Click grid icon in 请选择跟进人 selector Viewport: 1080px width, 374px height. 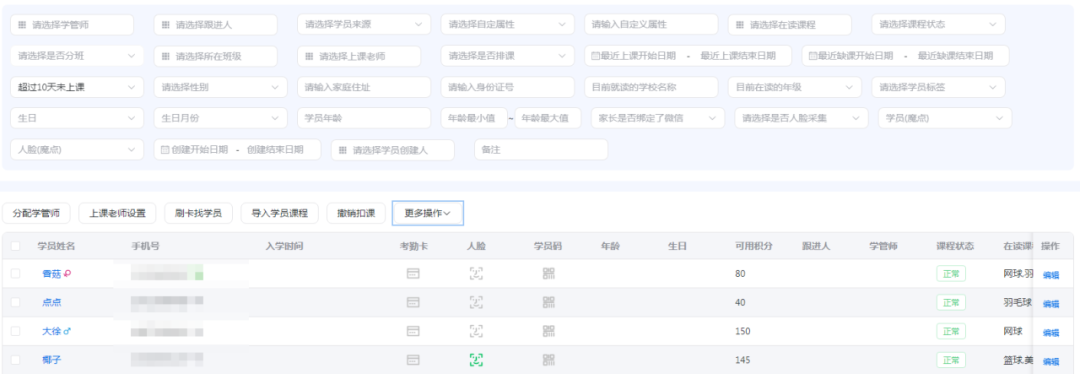click(166, 25)
